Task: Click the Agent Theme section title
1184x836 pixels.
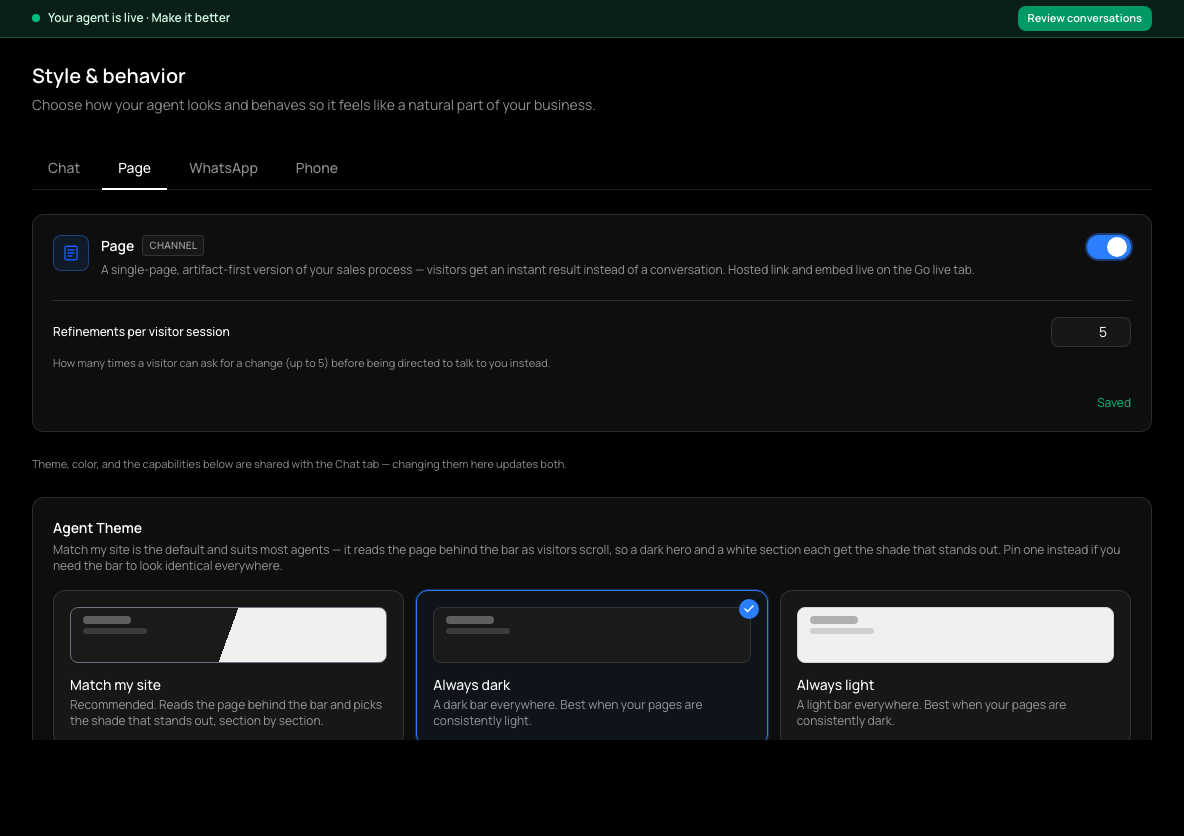Action: (x=97, y=529)
